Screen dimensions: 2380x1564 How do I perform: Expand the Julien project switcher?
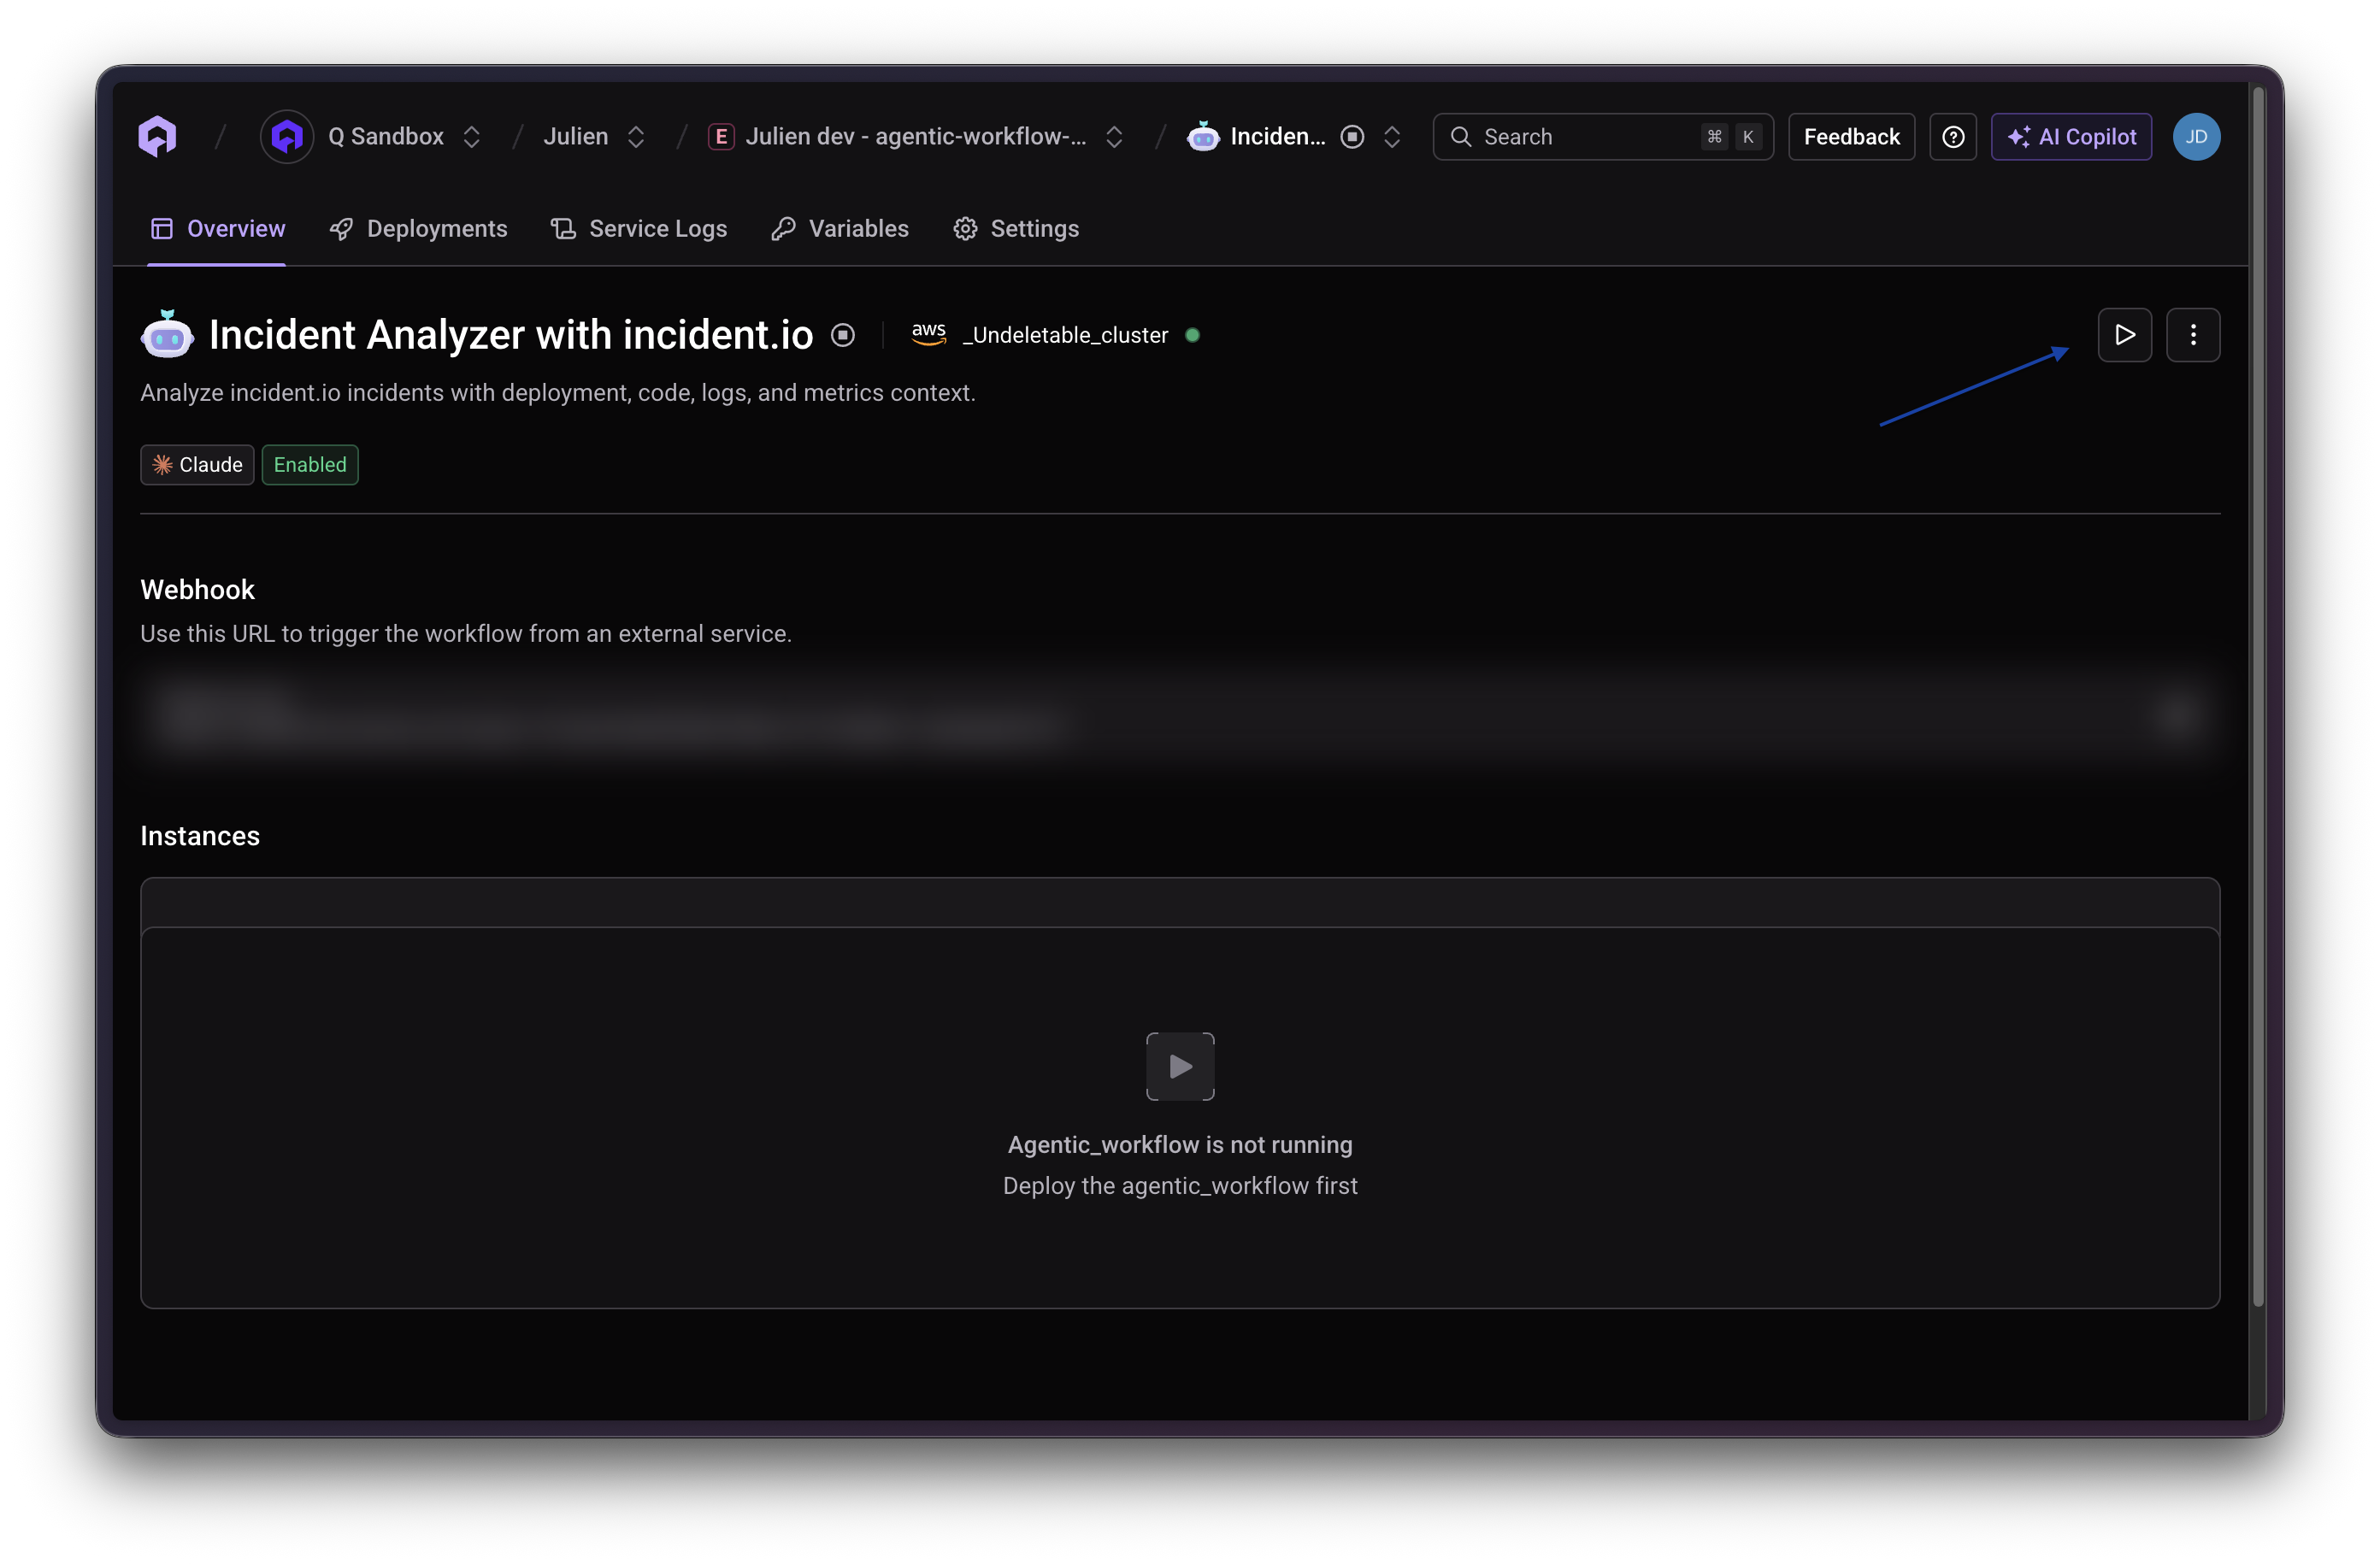pyautogui.click(x=636, y=137)
